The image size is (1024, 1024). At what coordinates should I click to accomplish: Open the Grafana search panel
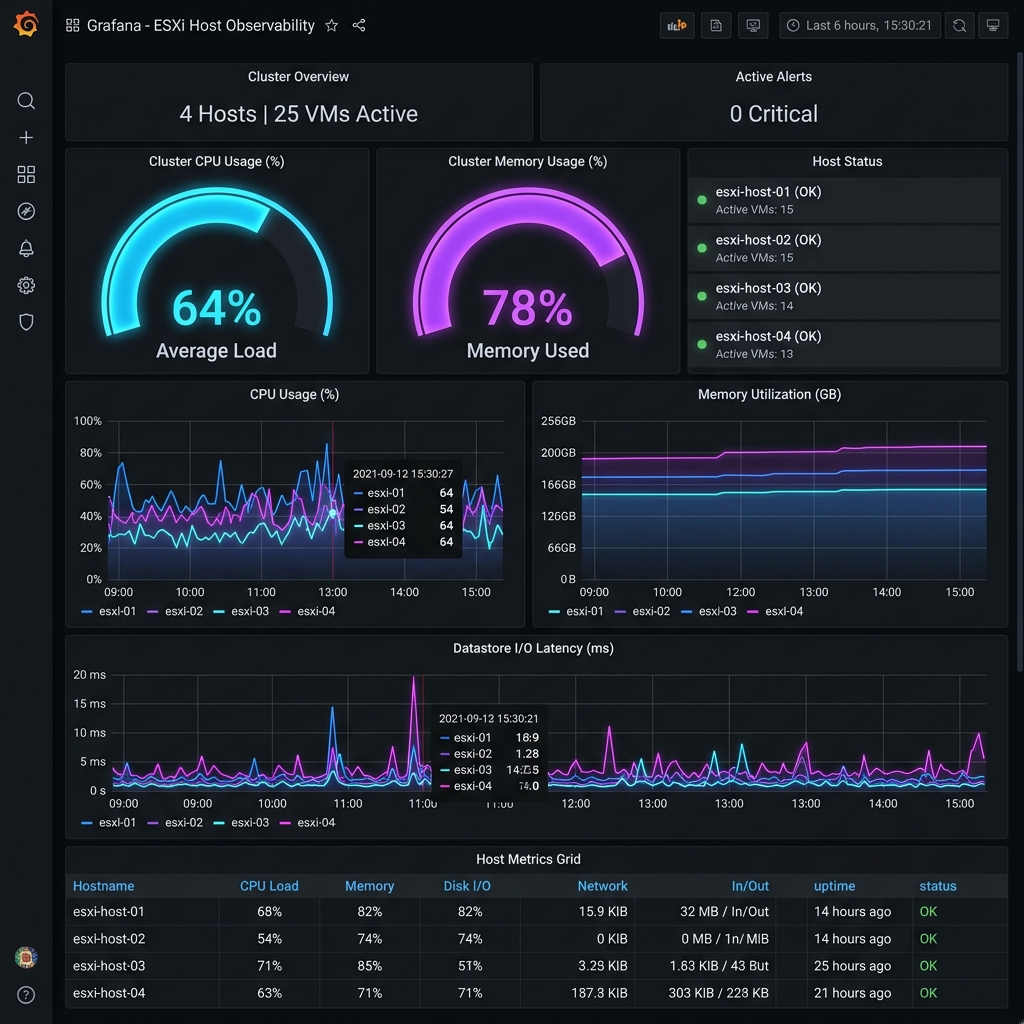click(x=26, y=100)
